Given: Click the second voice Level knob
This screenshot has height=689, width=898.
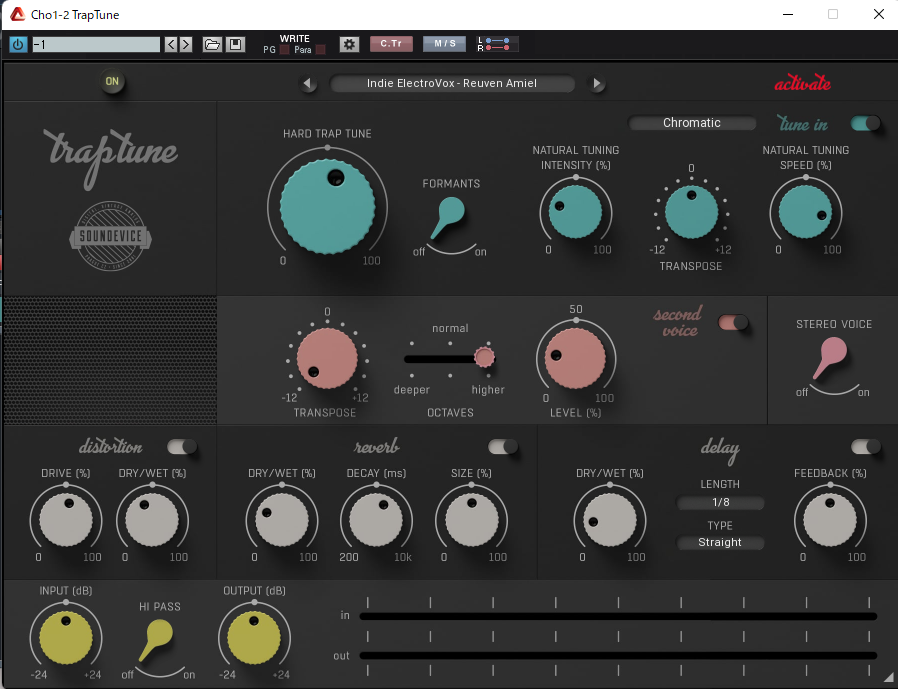Looking at the screenshot, I should [575, 359].
